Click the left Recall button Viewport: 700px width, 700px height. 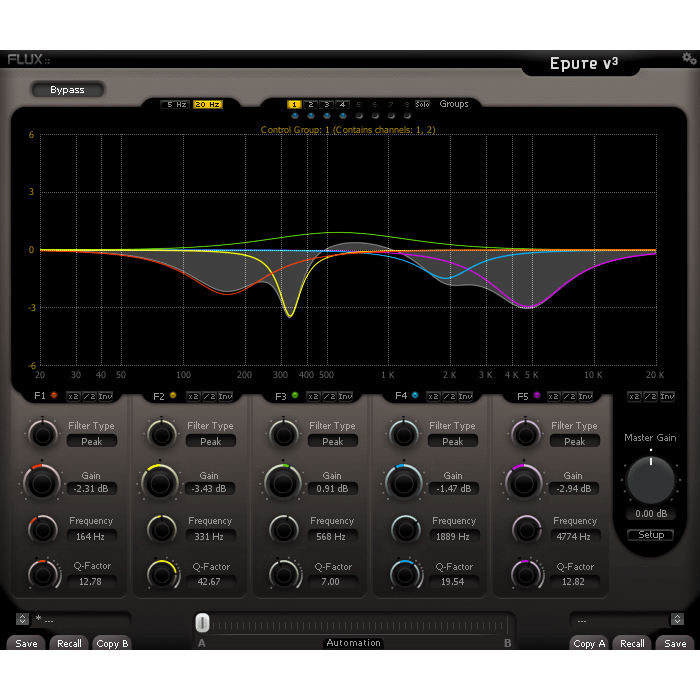70,643
